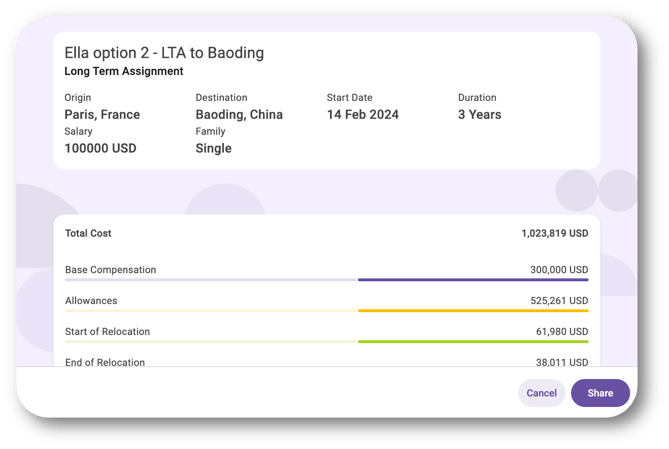Click the Base Compensation purple progress bar
The image size is (669, 449).
(473, 280)
